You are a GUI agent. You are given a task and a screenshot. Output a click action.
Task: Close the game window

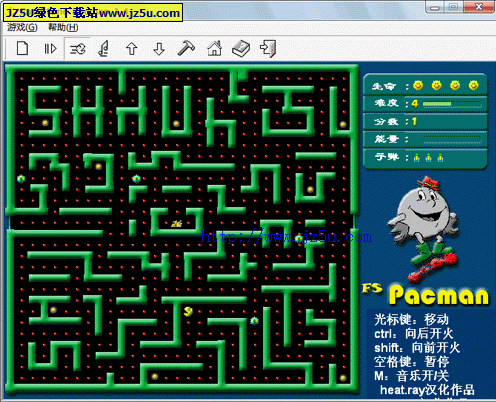pyautogui.click(x=479, y=7)
